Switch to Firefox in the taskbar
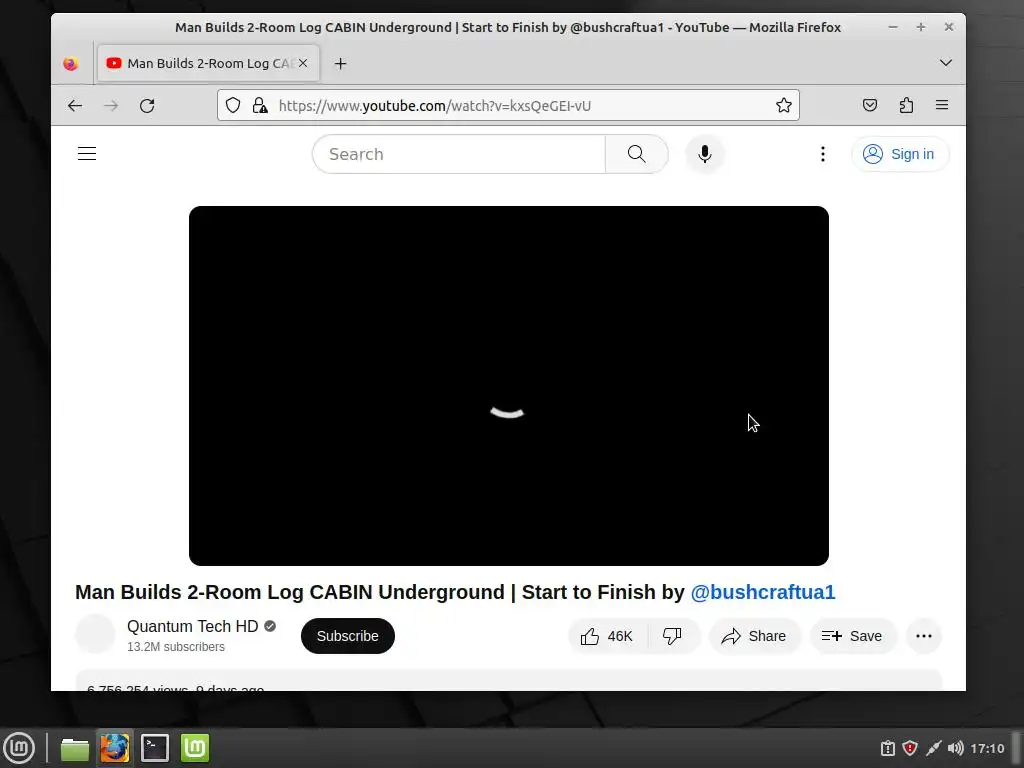1024x768 pixels. click(x=115, y=748)
